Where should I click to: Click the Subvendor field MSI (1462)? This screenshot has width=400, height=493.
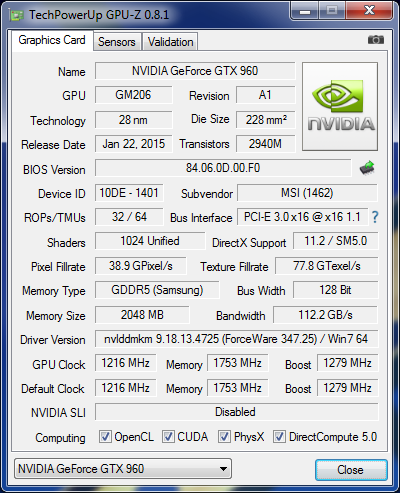tap(307, 193)
